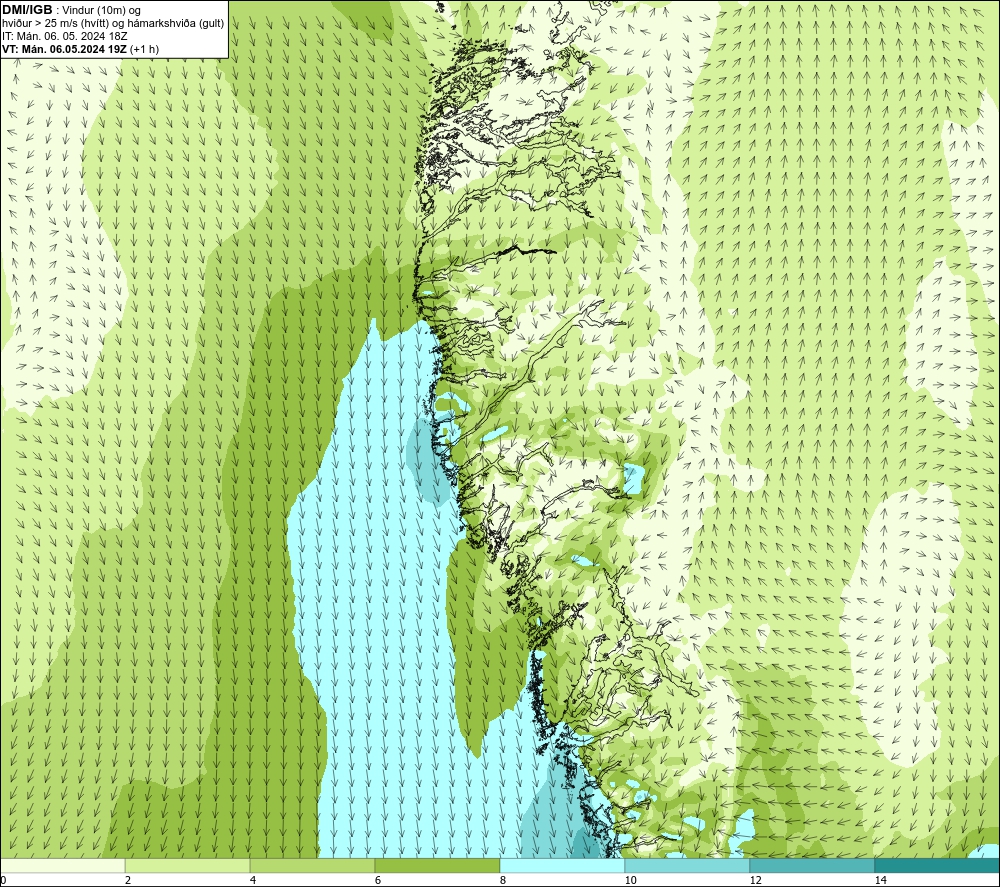The image size is (1000, 887).
Task: Click the 'VT: Mán. 06.05.2024 19Z' valid time
Action: click(64, 49)
